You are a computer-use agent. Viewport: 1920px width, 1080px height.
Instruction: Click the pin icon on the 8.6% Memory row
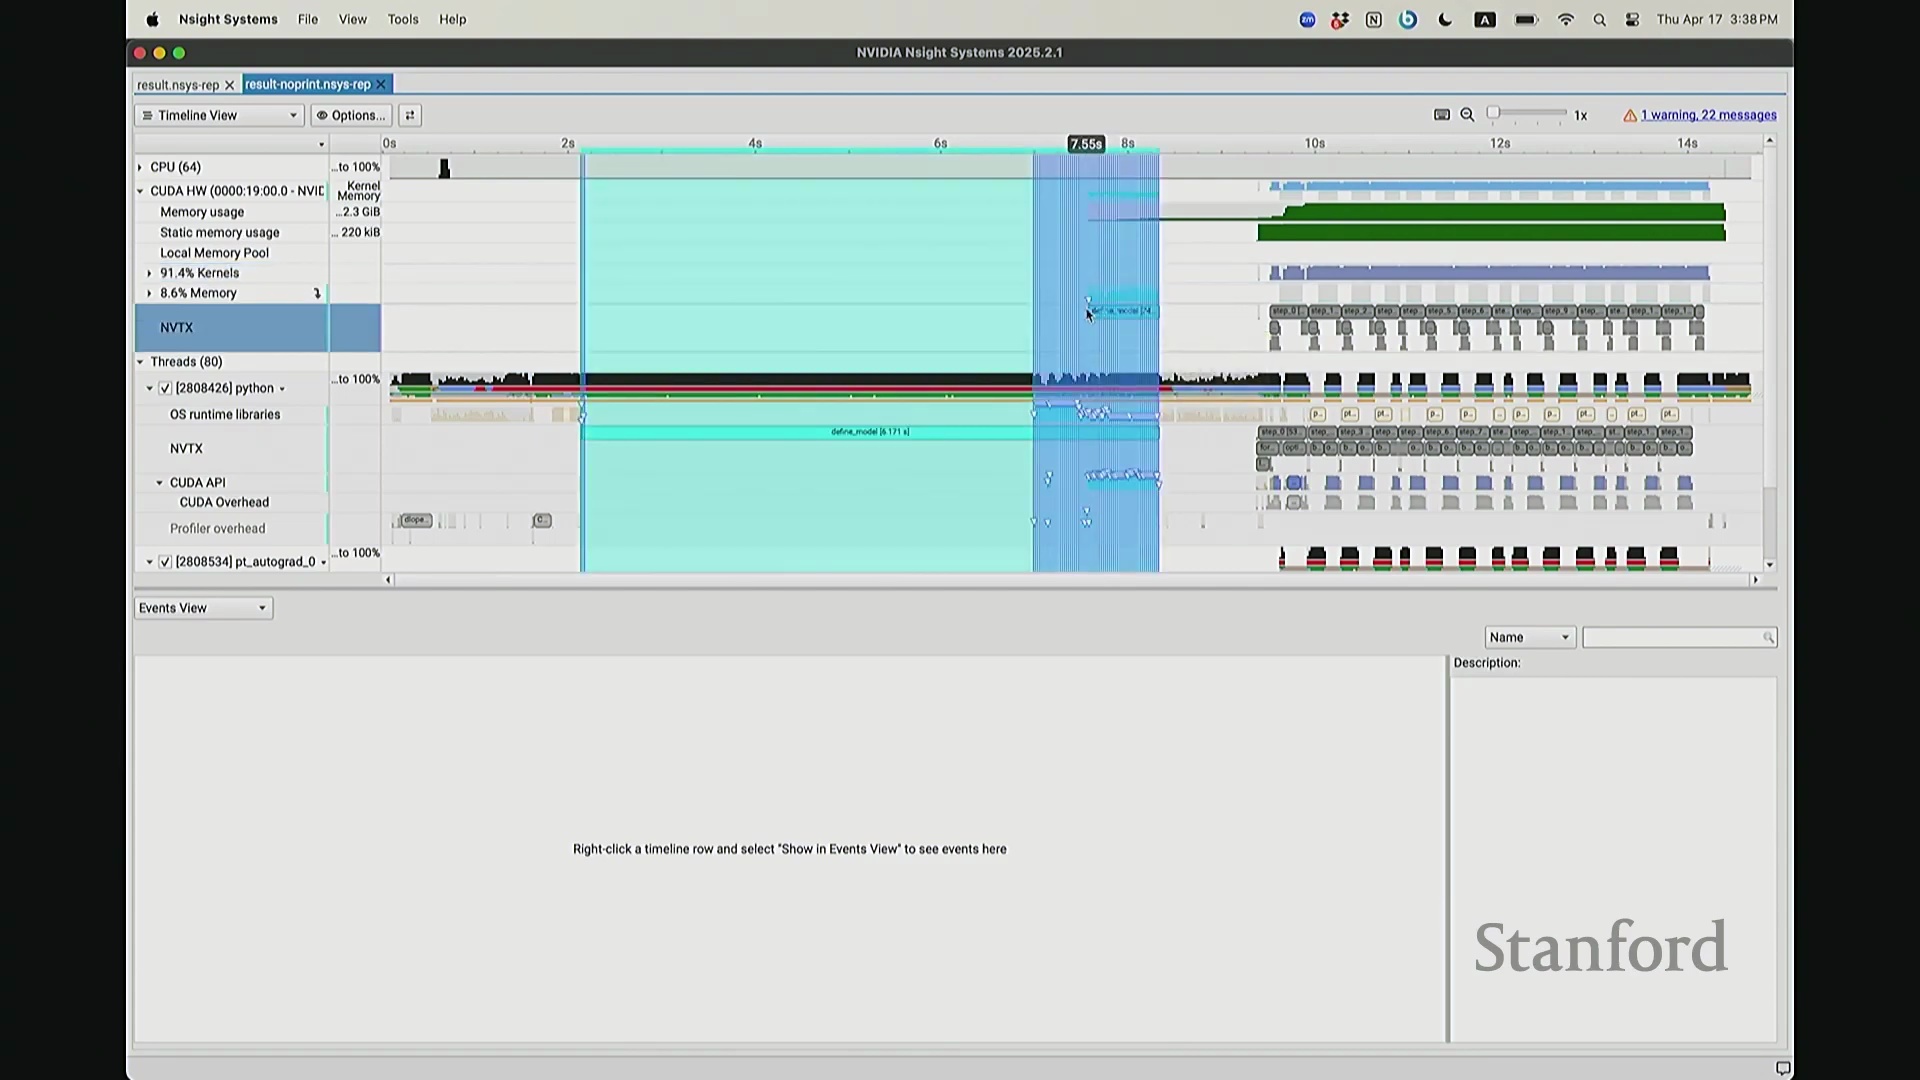click(317, 293)
